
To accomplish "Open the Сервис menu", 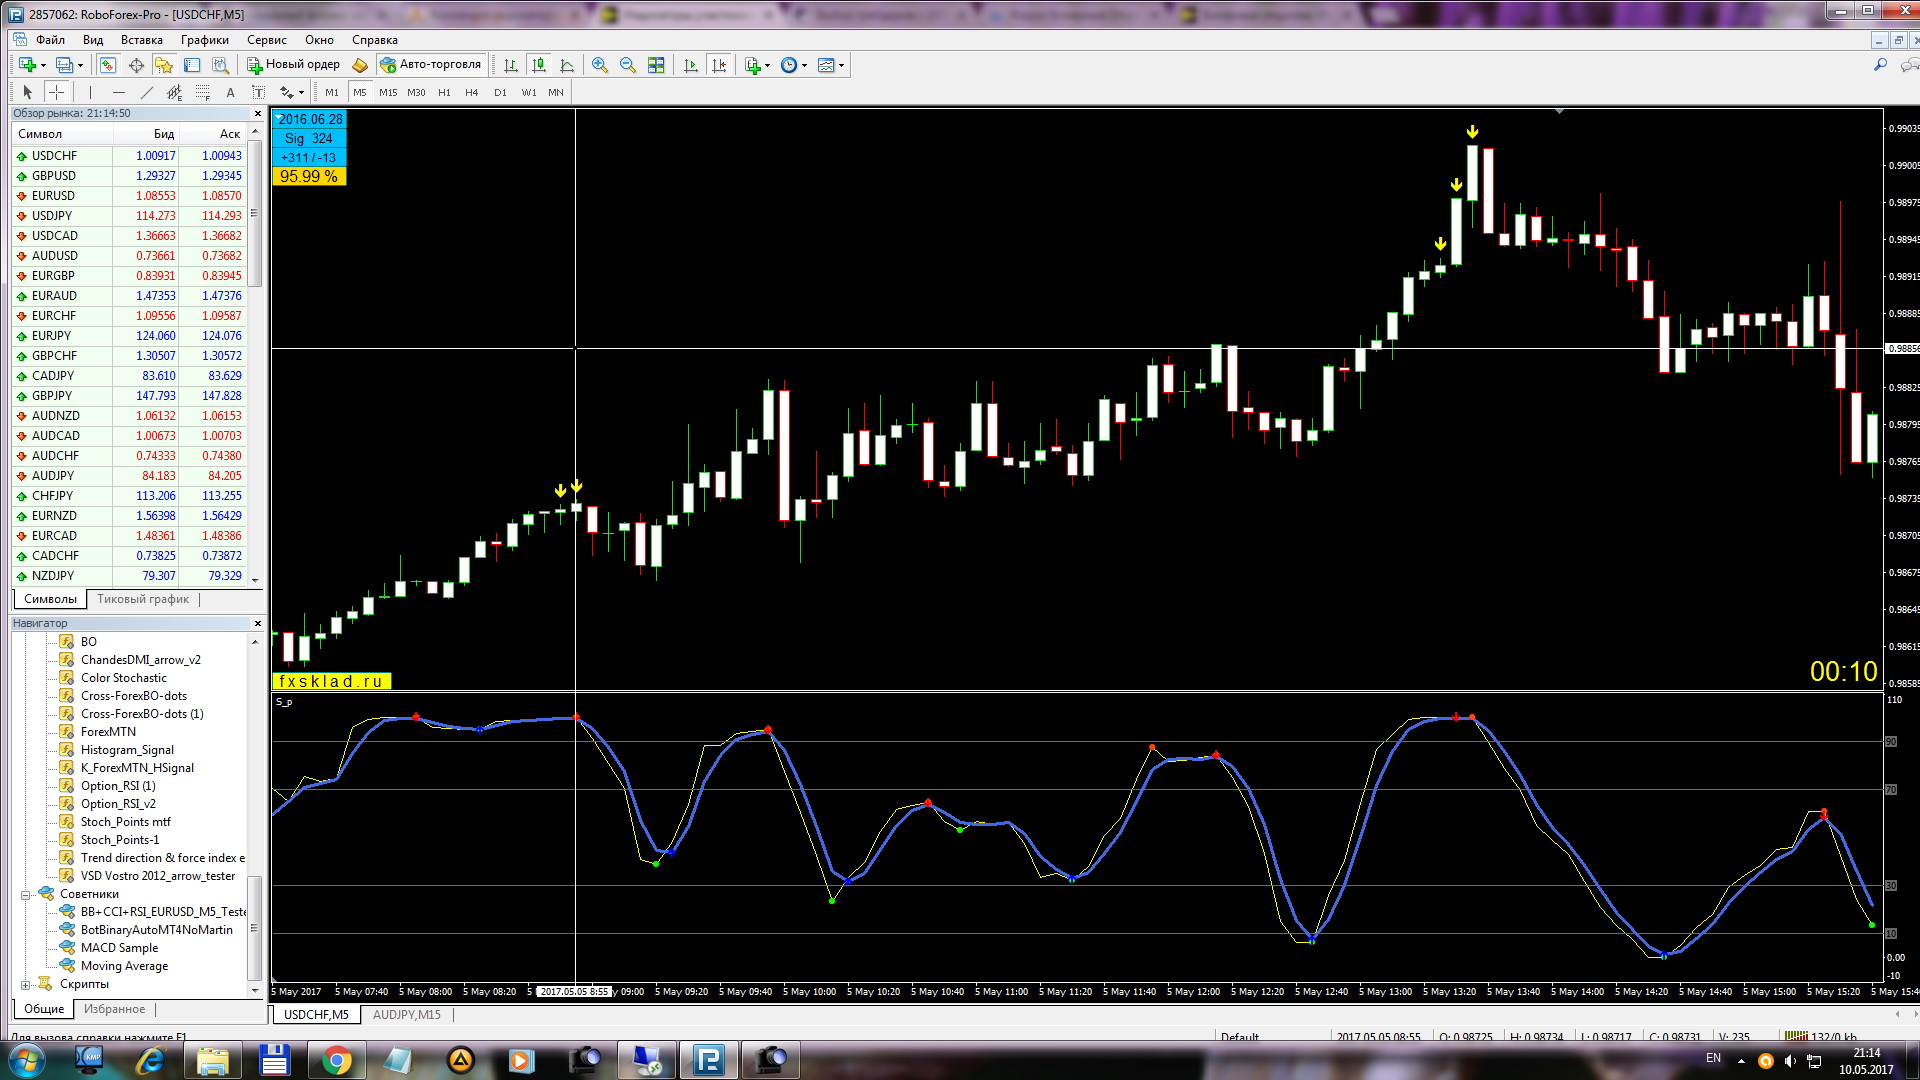I will (267, 40).
